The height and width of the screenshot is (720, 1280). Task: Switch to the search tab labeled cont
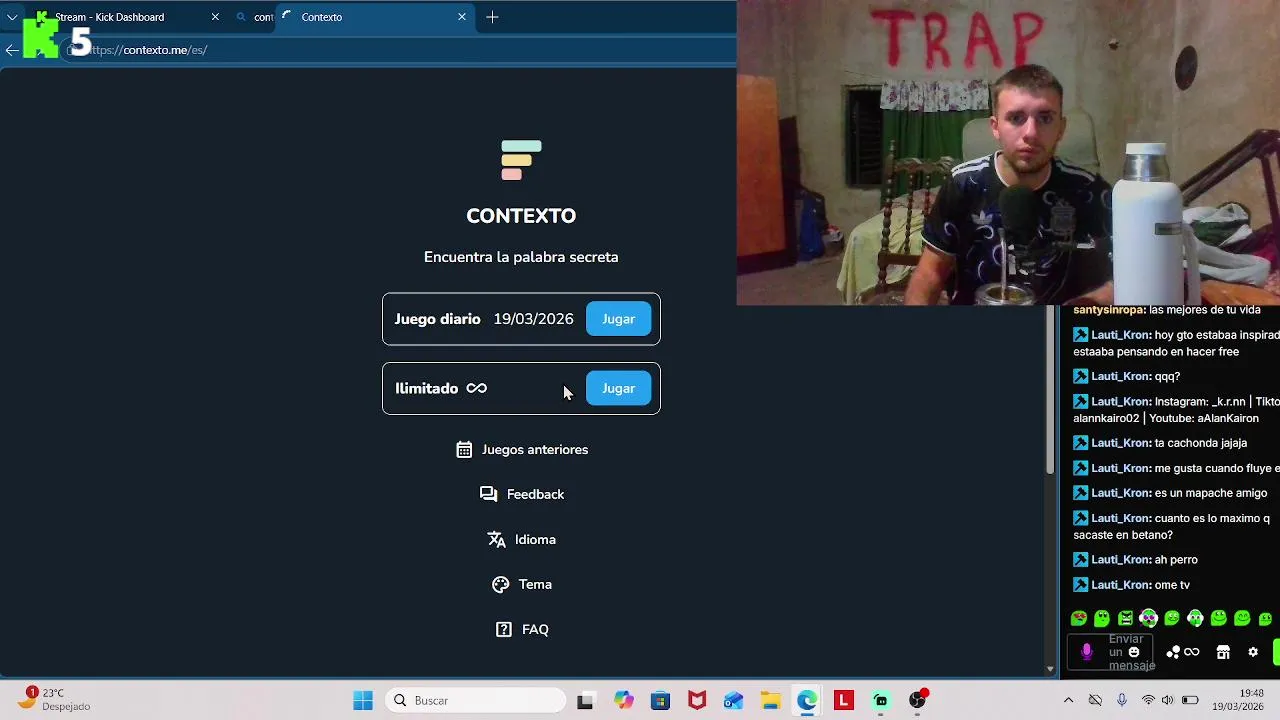point(255,17)
